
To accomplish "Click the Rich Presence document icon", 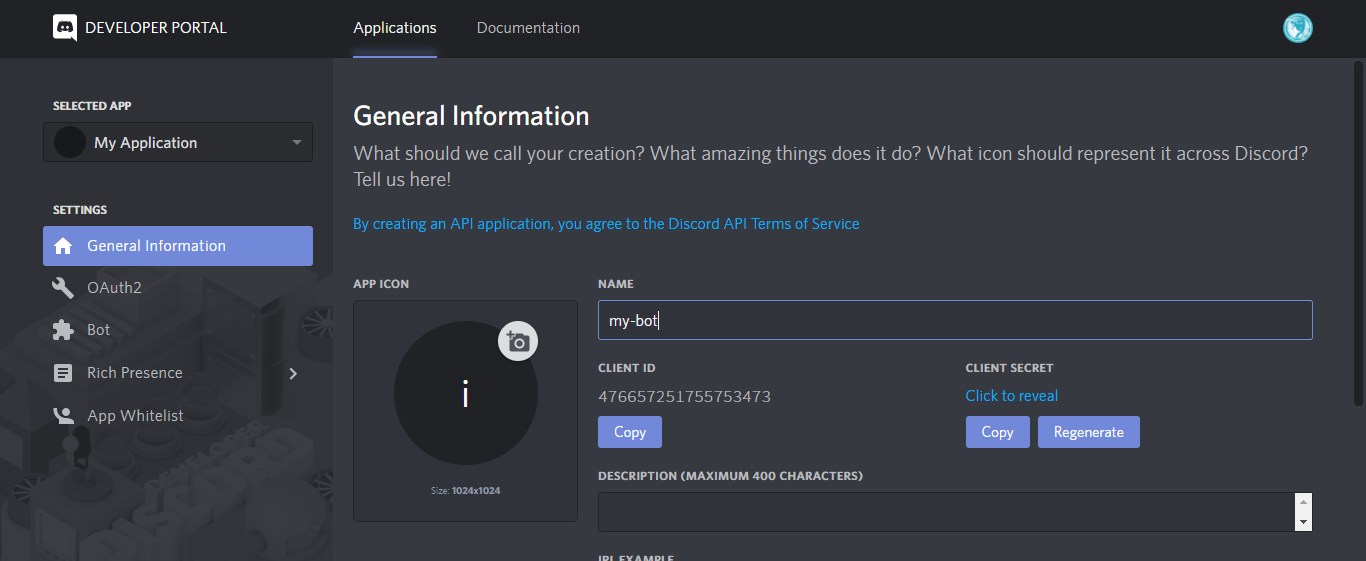I will click(x=63, y=373).
